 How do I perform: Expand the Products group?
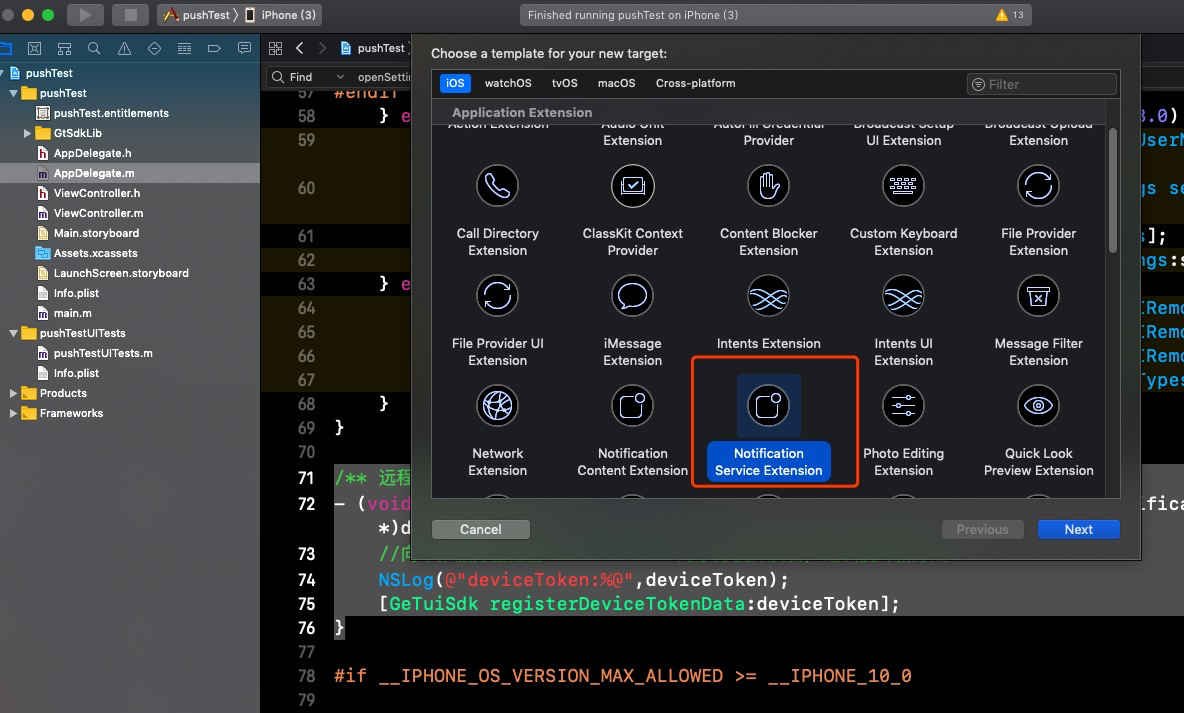(13, 393)
